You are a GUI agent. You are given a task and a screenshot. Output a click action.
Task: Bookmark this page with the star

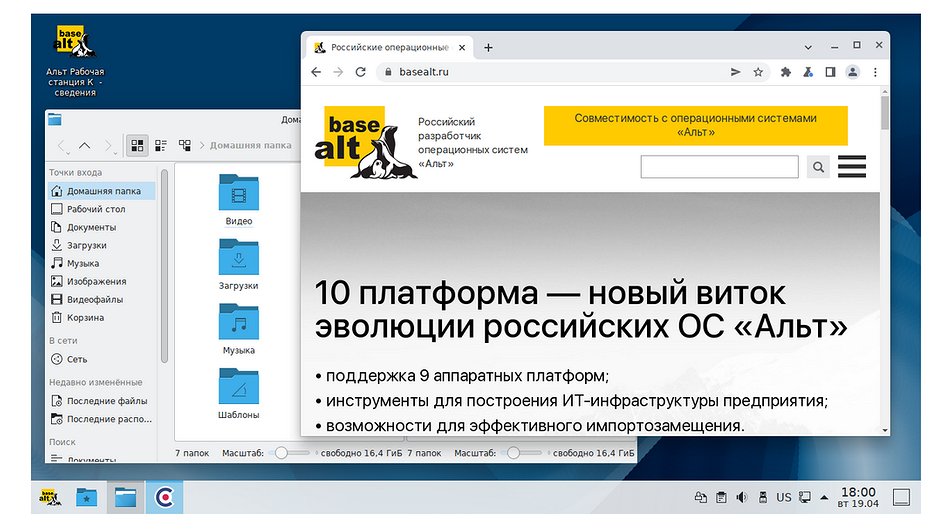coord(758,72)
